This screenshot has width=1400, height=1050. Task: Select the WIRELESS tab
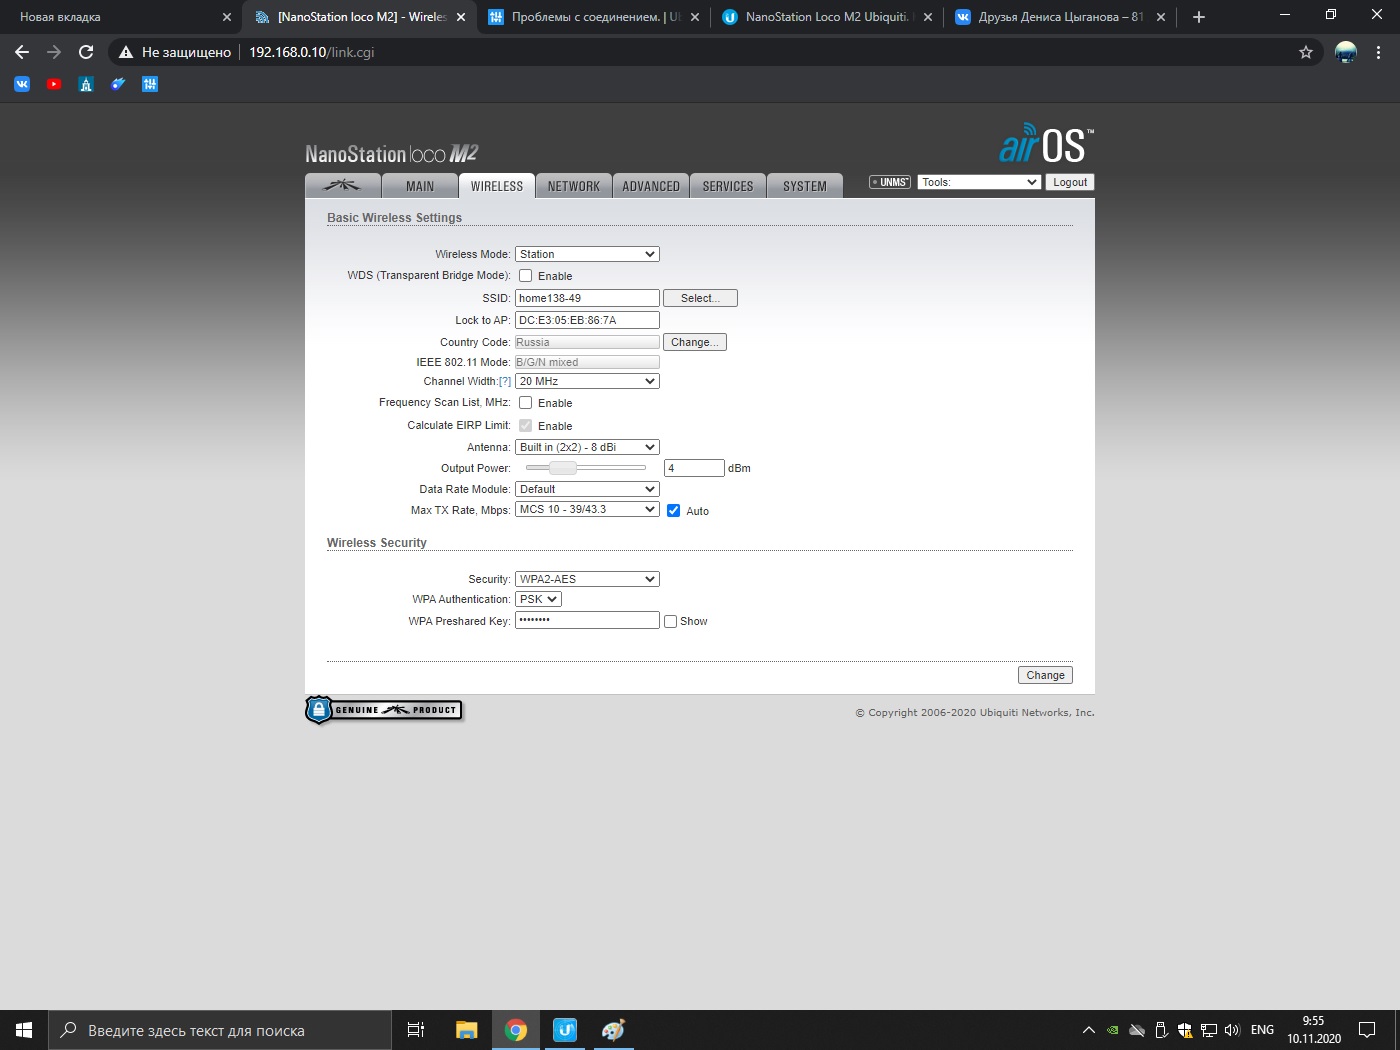(x=497, y=186)
